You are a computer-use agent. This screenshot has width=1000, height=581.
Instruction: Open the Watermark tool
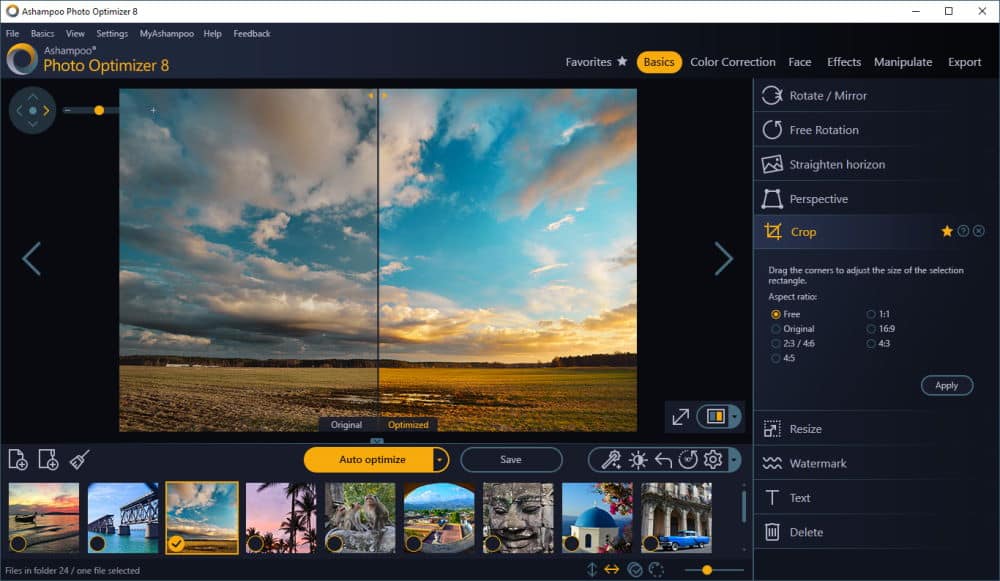(817, 463)
